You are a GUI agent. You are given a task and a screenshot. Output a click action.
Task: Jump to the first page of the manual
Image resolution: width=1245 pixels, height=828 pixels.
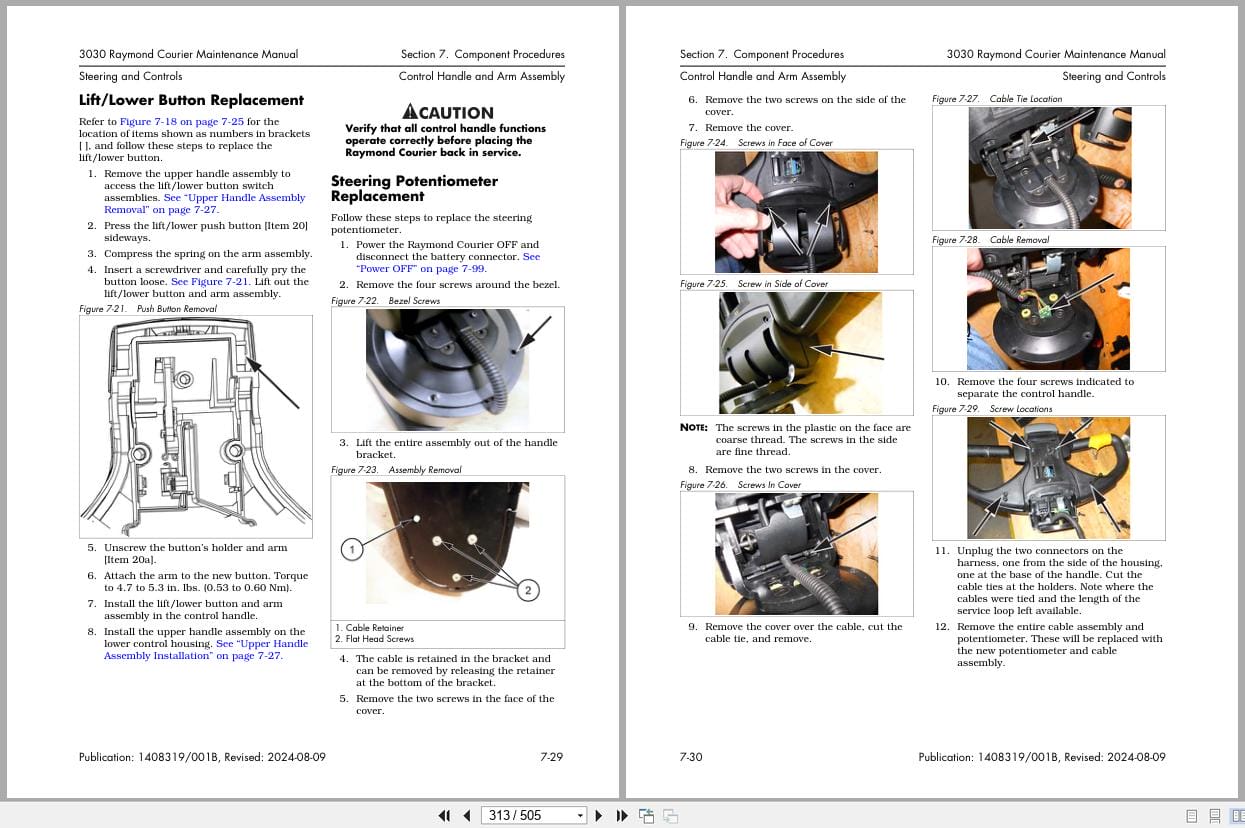445,816
